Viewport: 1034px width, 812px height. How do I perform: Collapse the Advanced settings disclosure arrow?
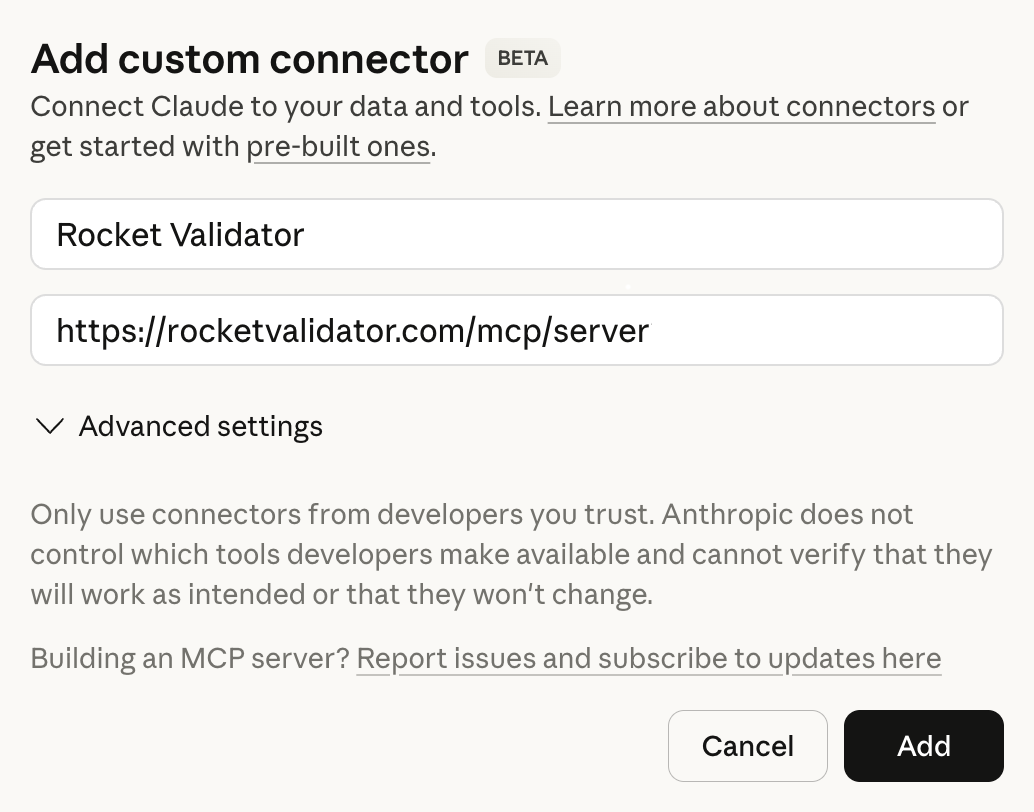click(49, 426)
